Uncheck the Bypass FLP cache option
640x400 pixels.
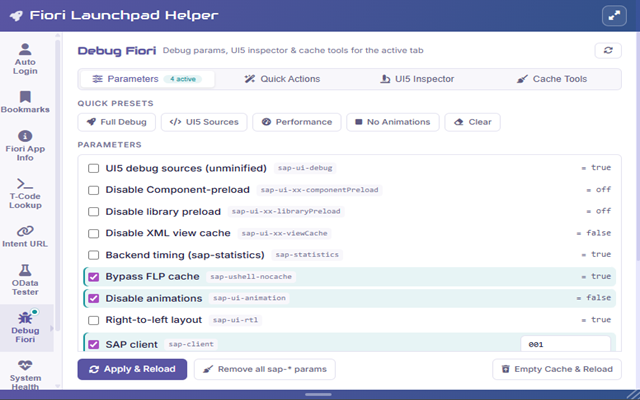[93, 277]
